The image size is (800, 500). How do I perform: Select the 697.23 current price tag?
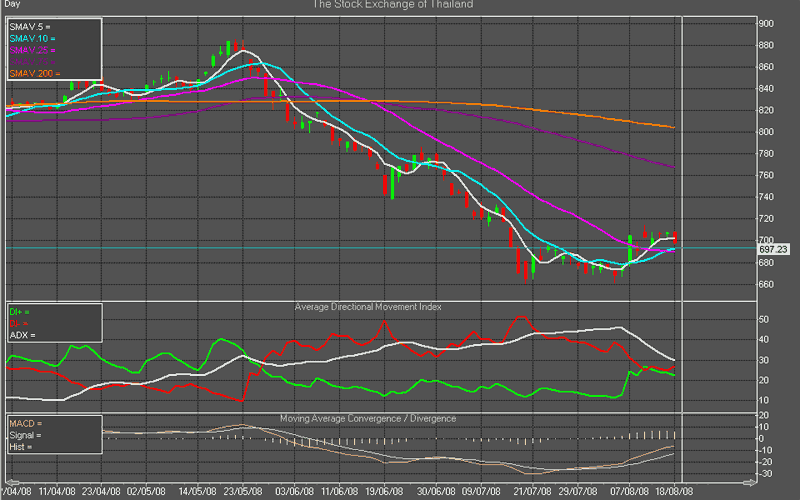coord(773,249)
